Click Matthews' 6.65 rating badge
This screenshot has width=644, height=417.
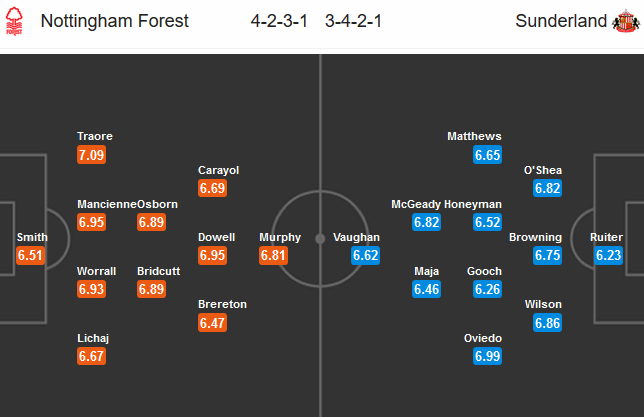[x=487, y=155]
